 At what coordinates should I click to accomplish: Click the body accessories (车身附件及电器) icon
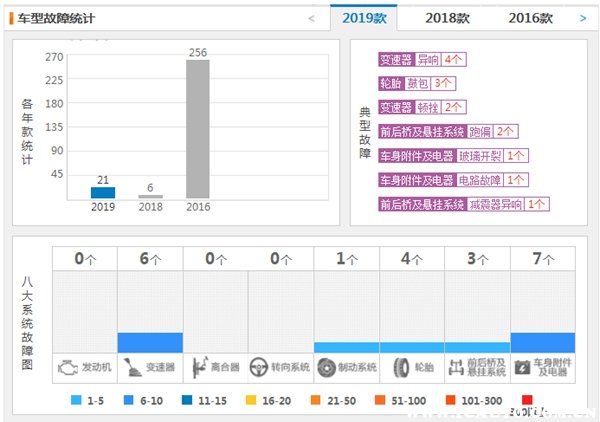pos(522,368)
